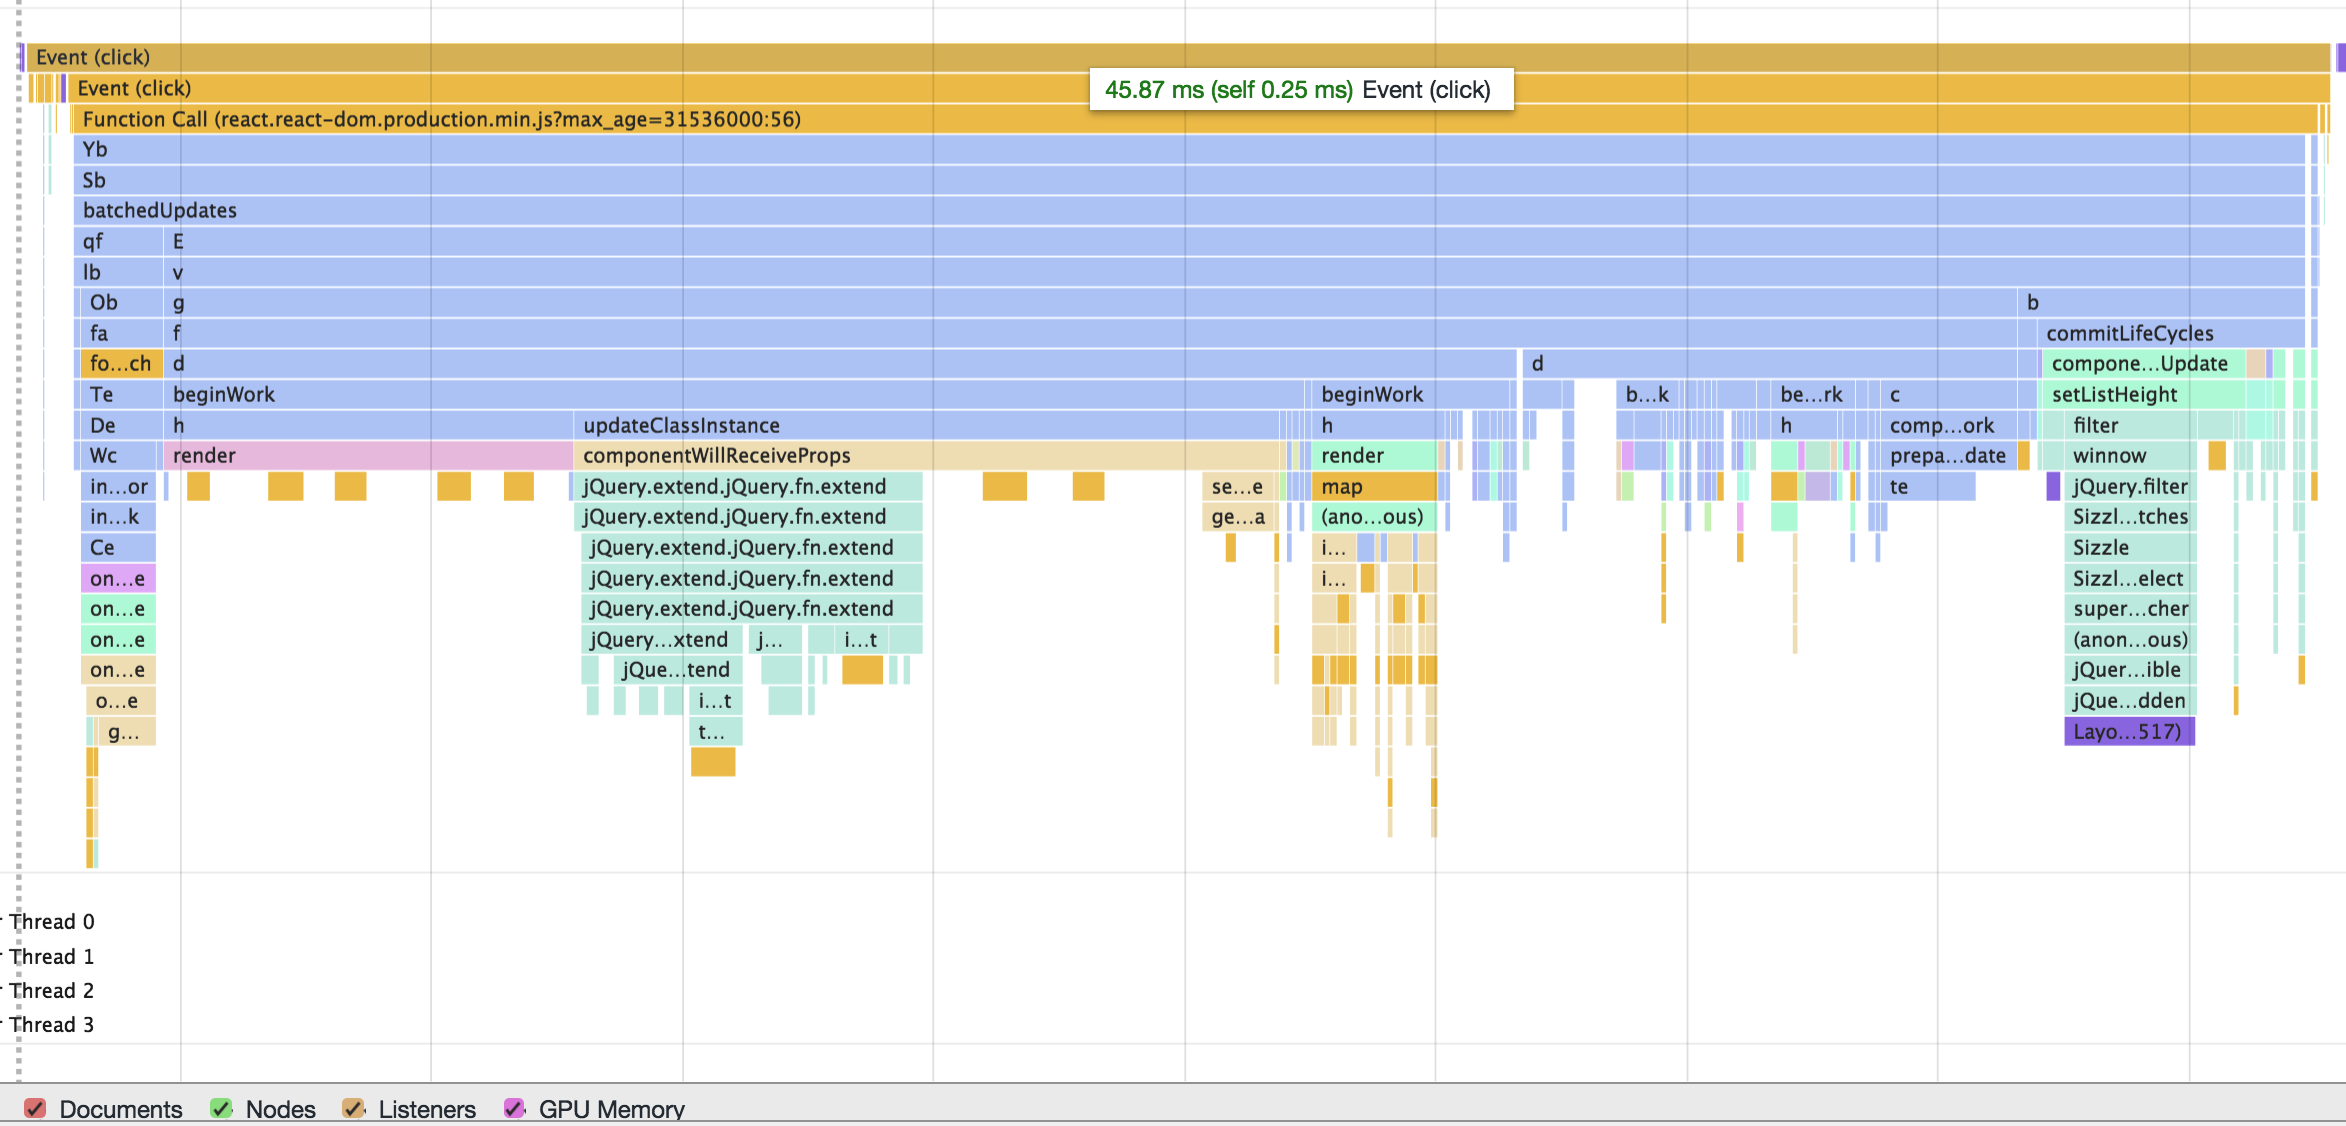Select the Function Call react-dom flame bar
2346x1126 pixels.
1195,119
